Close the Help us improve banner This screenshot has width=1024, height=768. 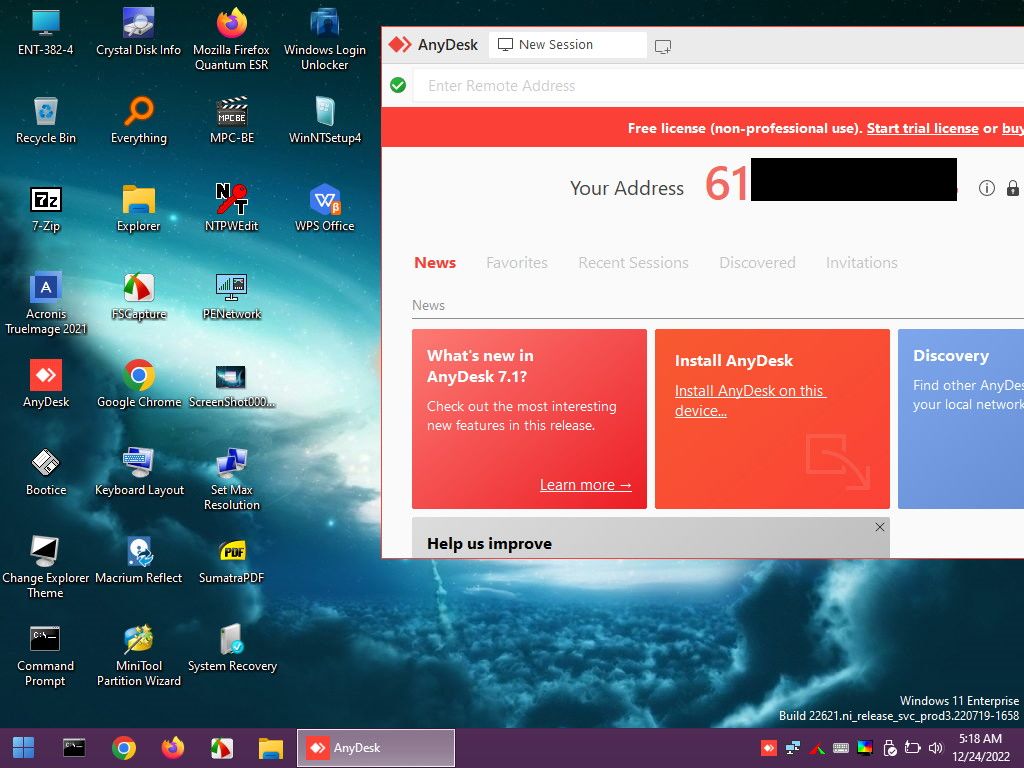click(880, 527)
